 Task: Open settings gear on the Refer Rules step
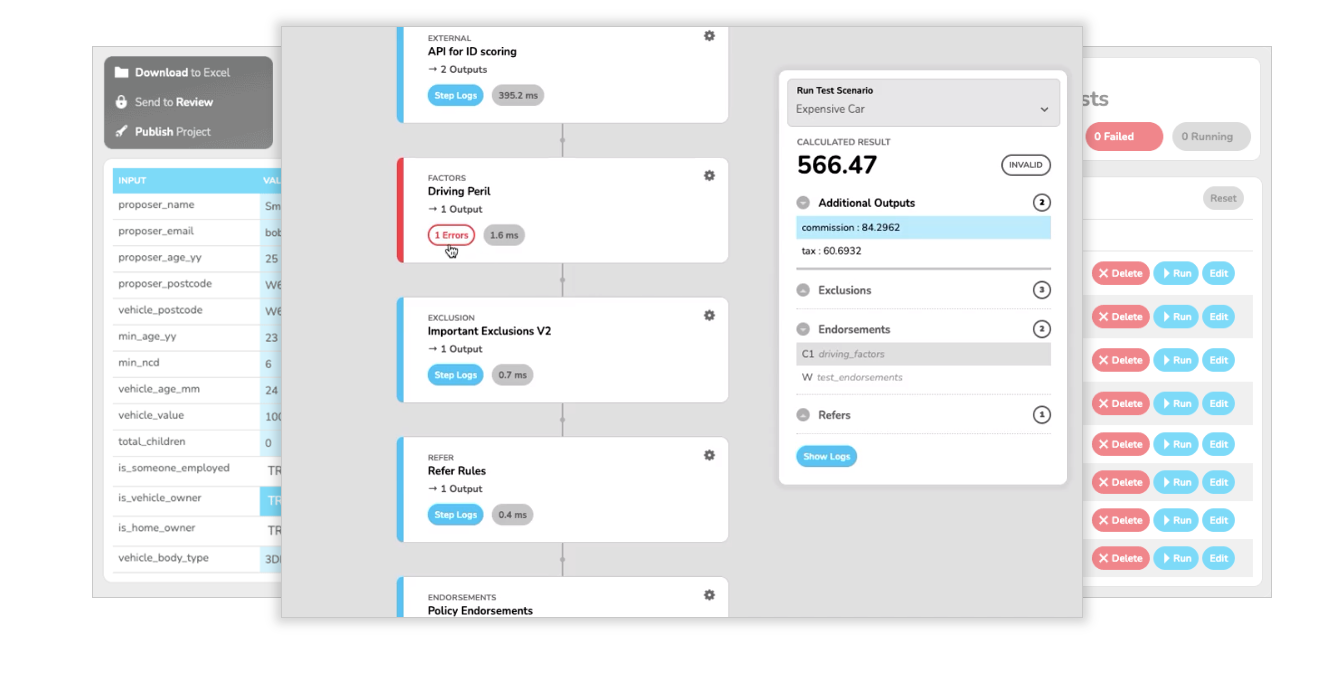(x=709, y=454)
